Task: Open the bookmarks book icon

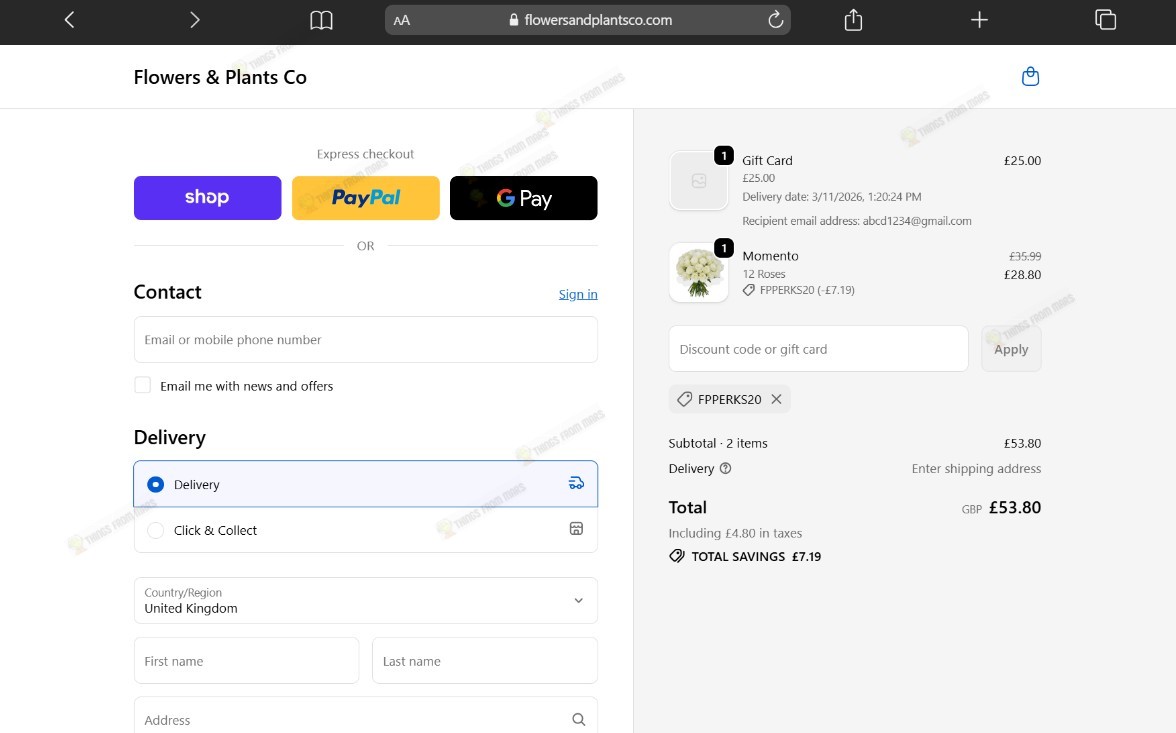Action: click(x=321, y=20)
